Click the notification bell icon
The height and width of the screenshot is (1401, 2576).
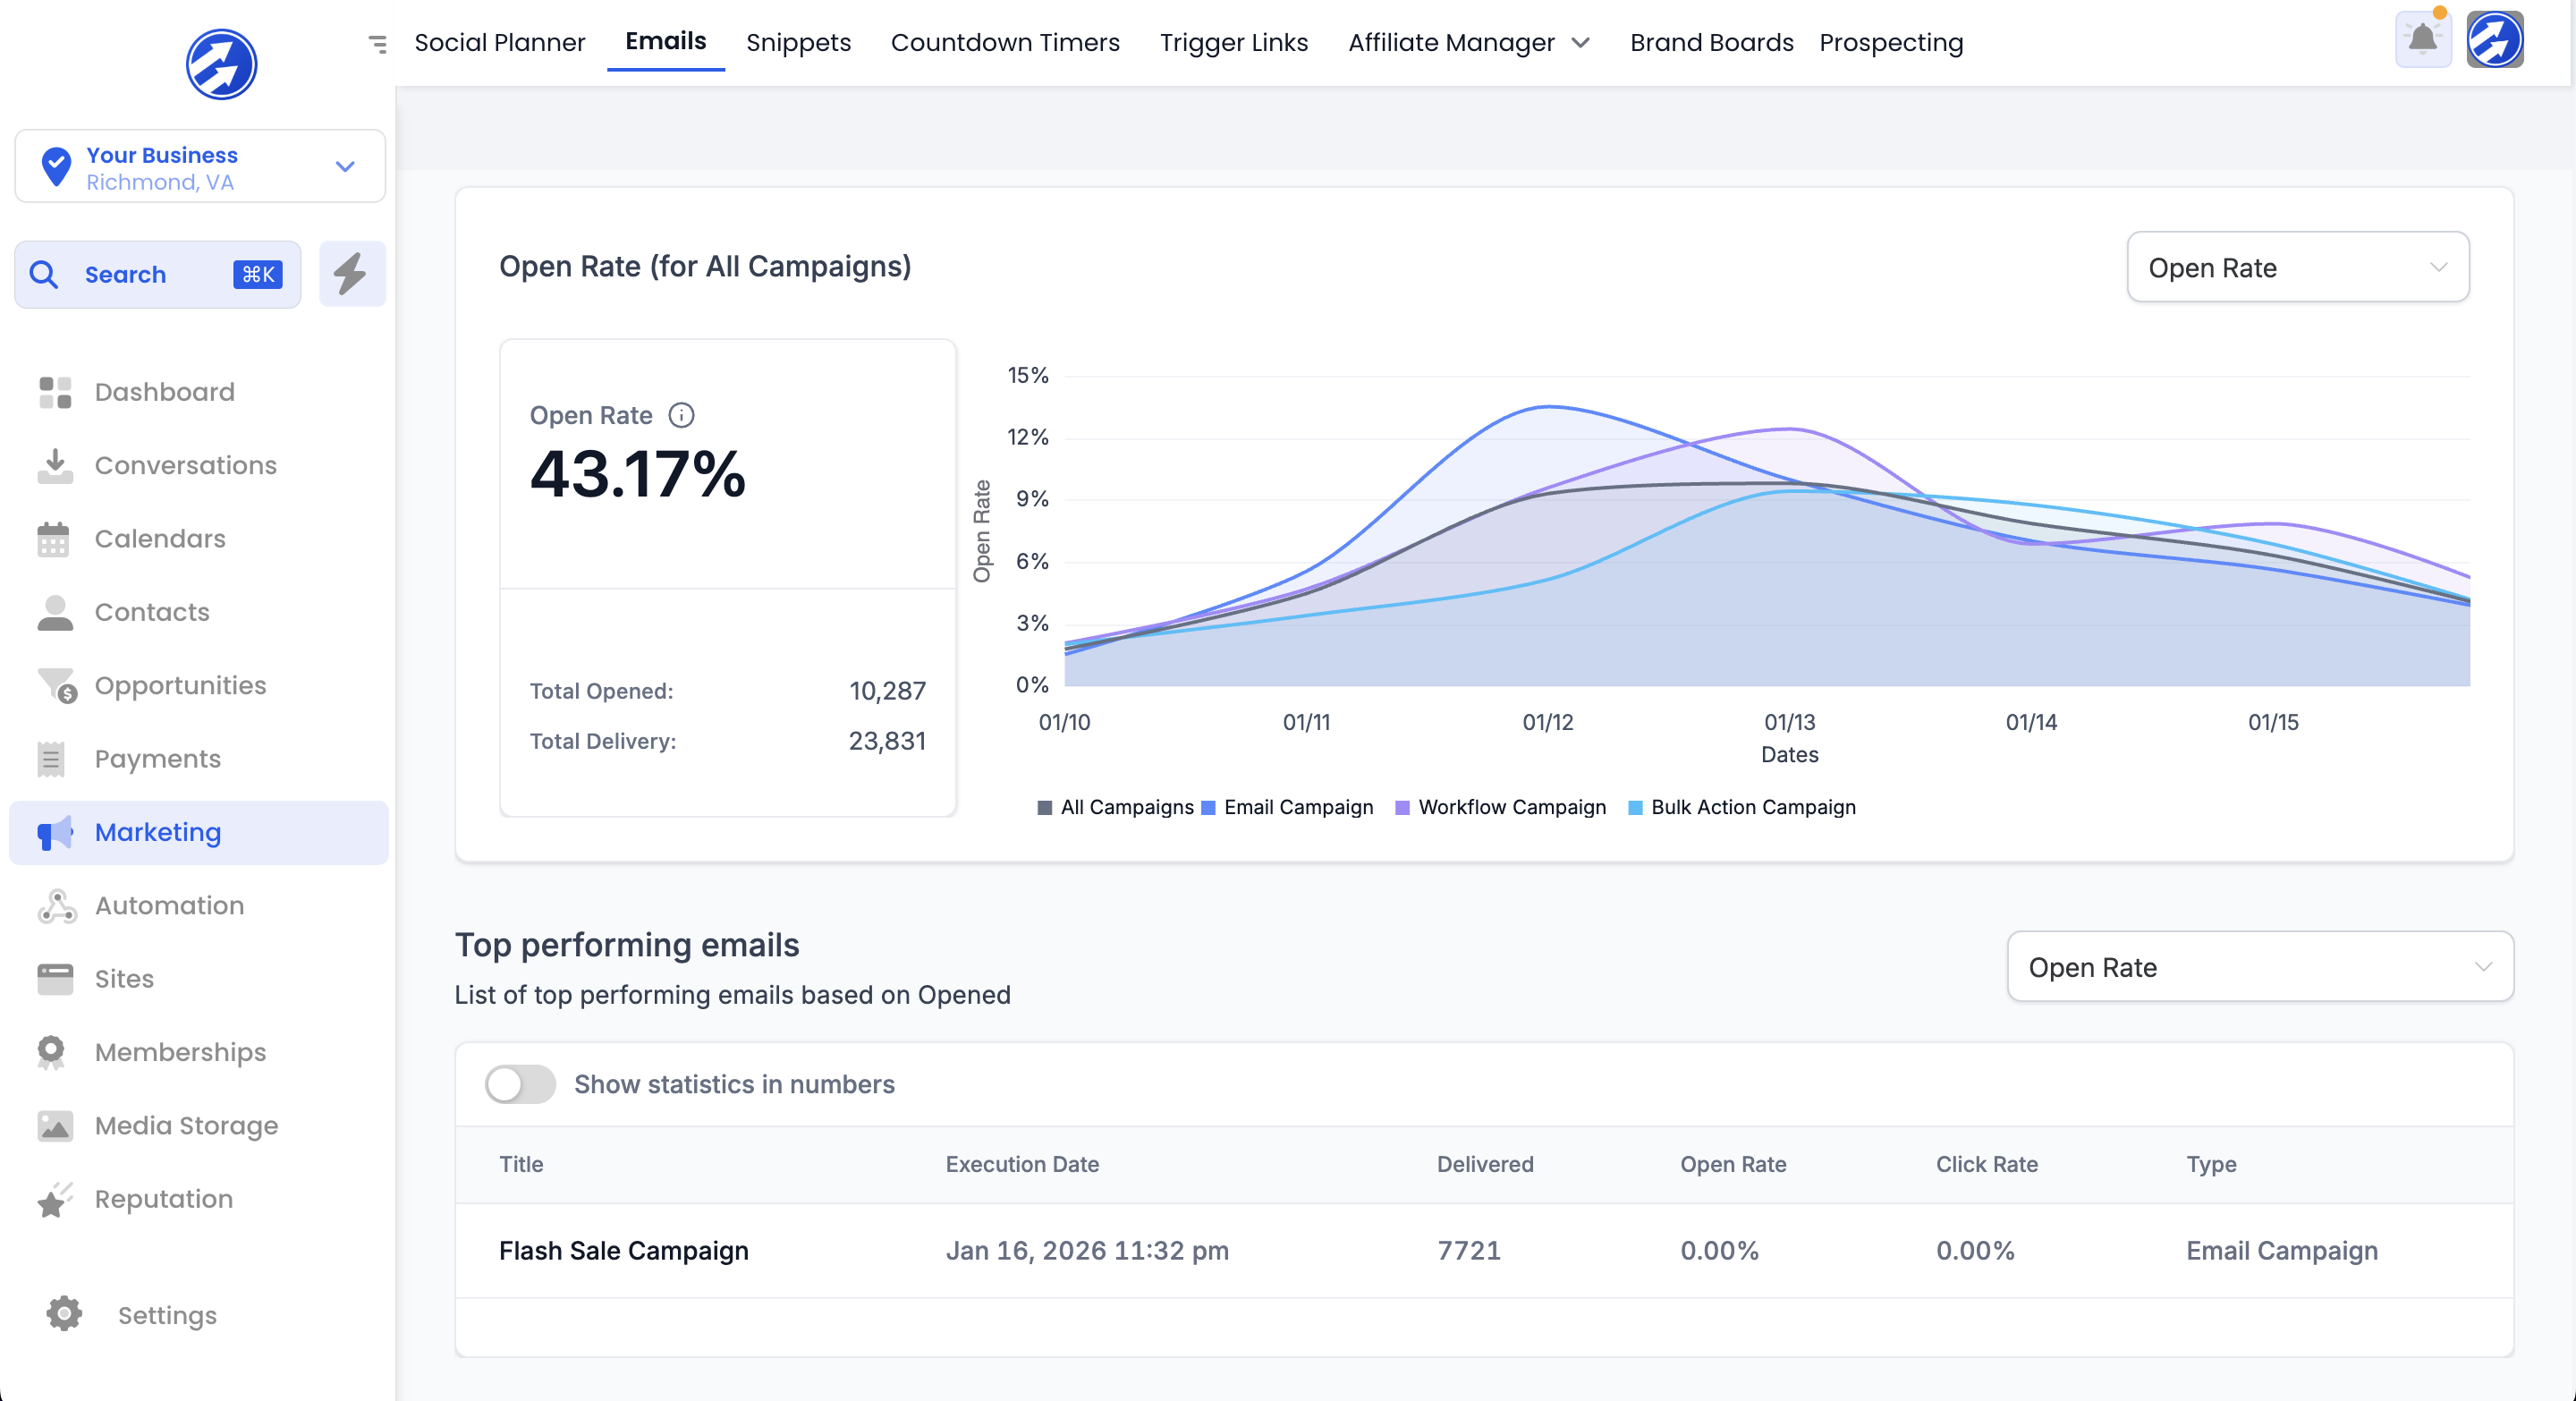pos(2422,41)
